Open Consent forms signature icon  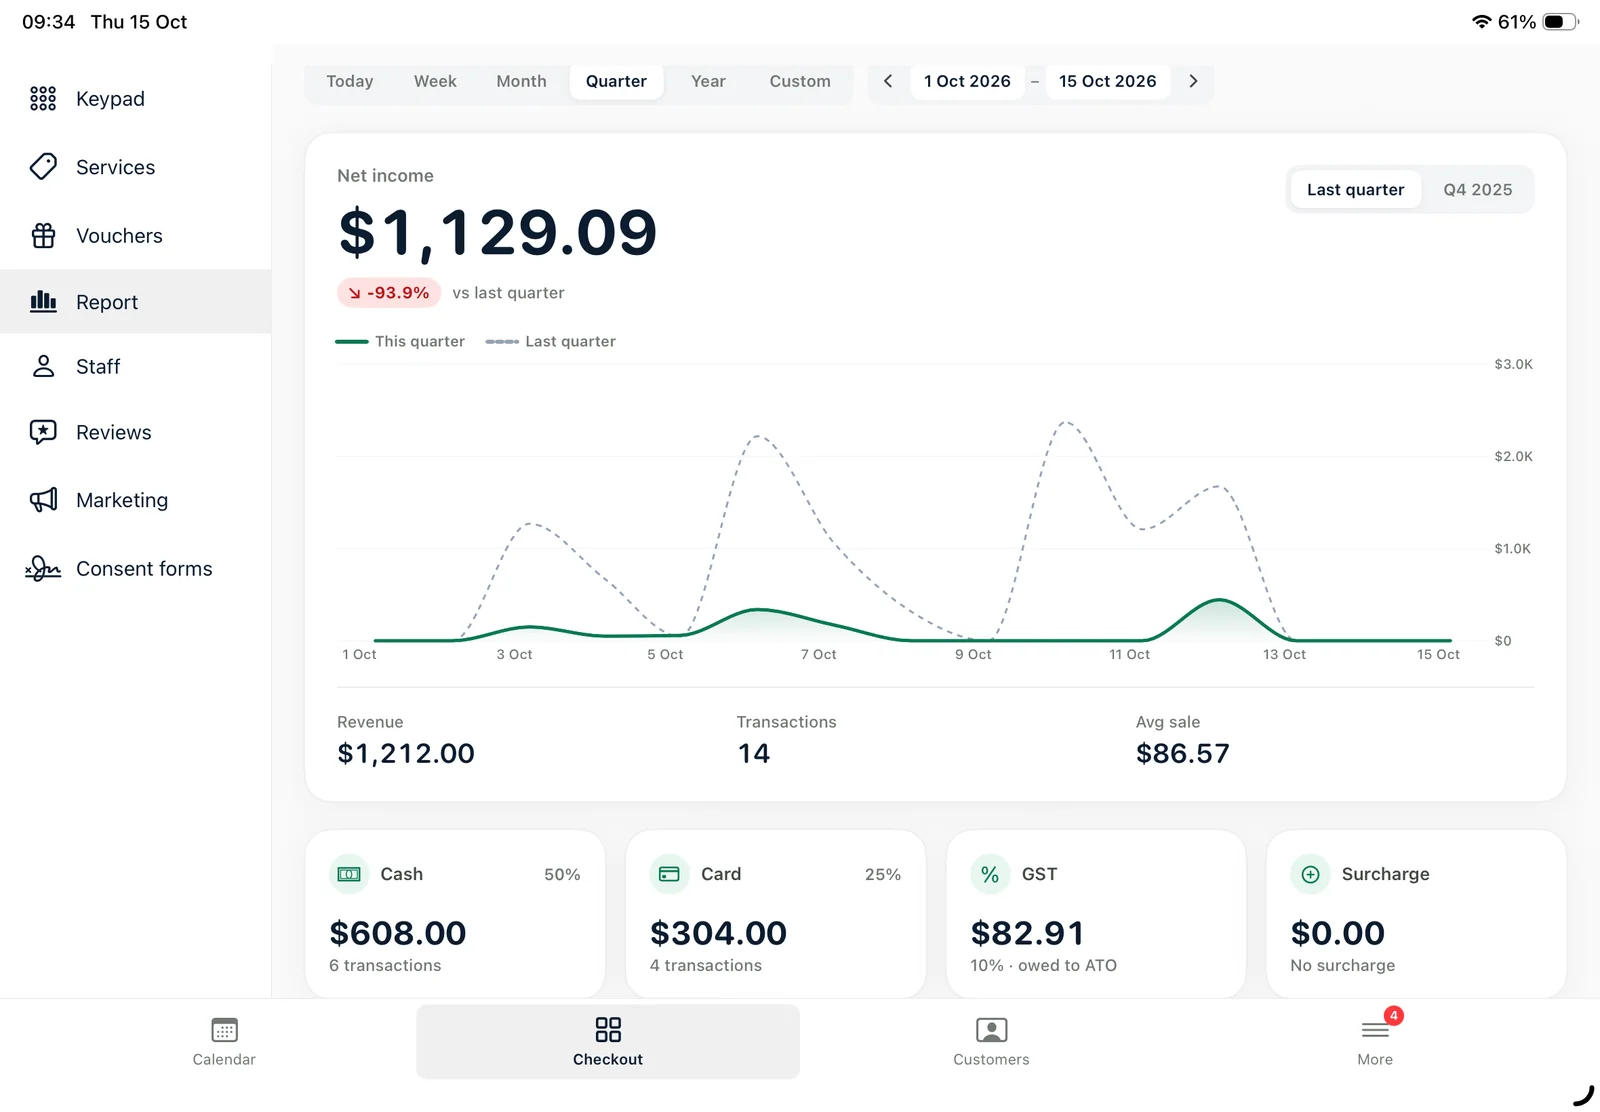click(43, 568)
